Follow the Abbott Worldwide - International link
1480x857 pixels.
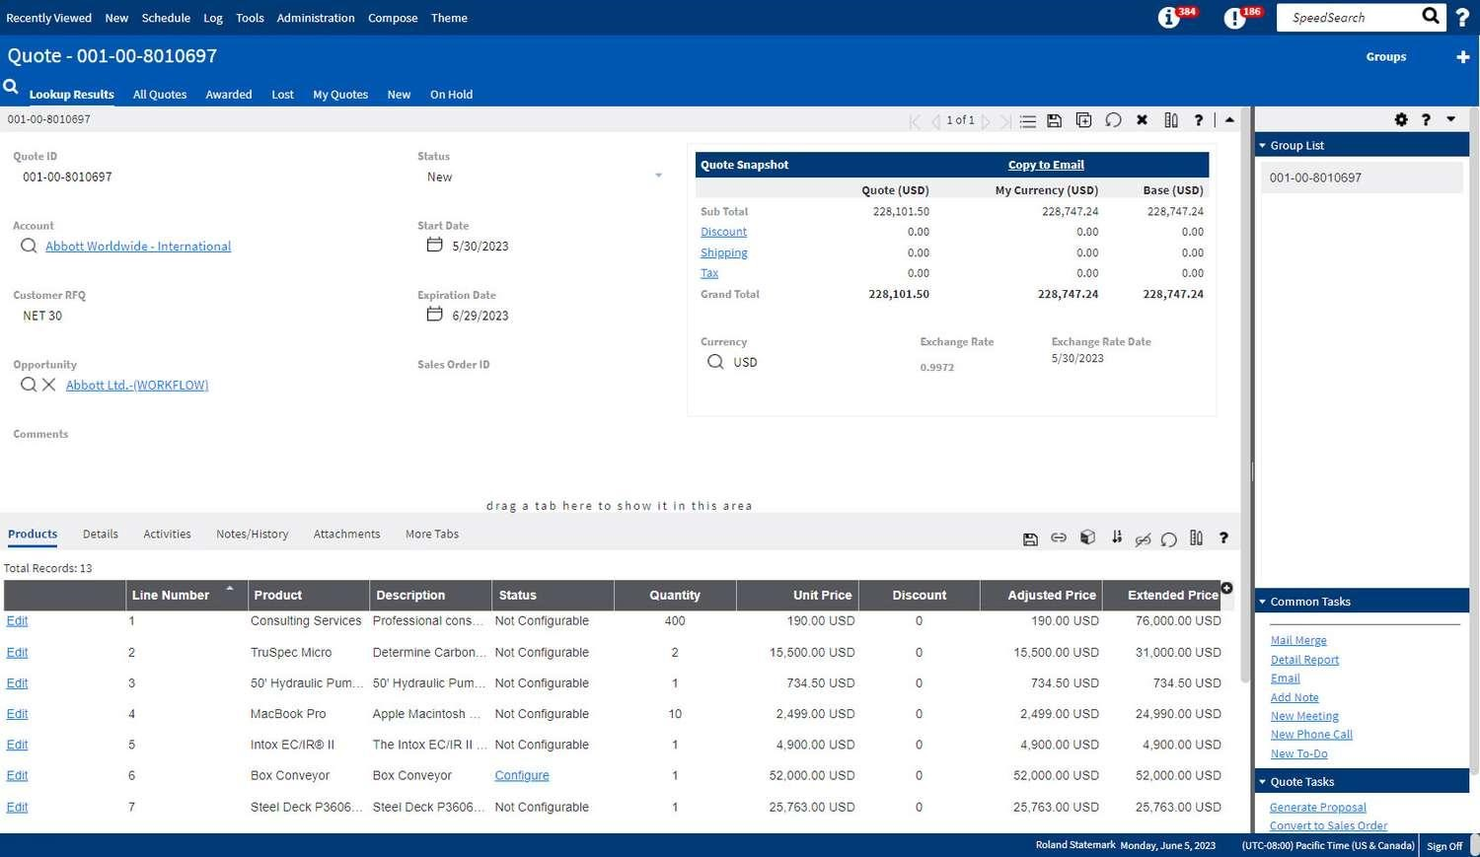(x=138, y=246)
